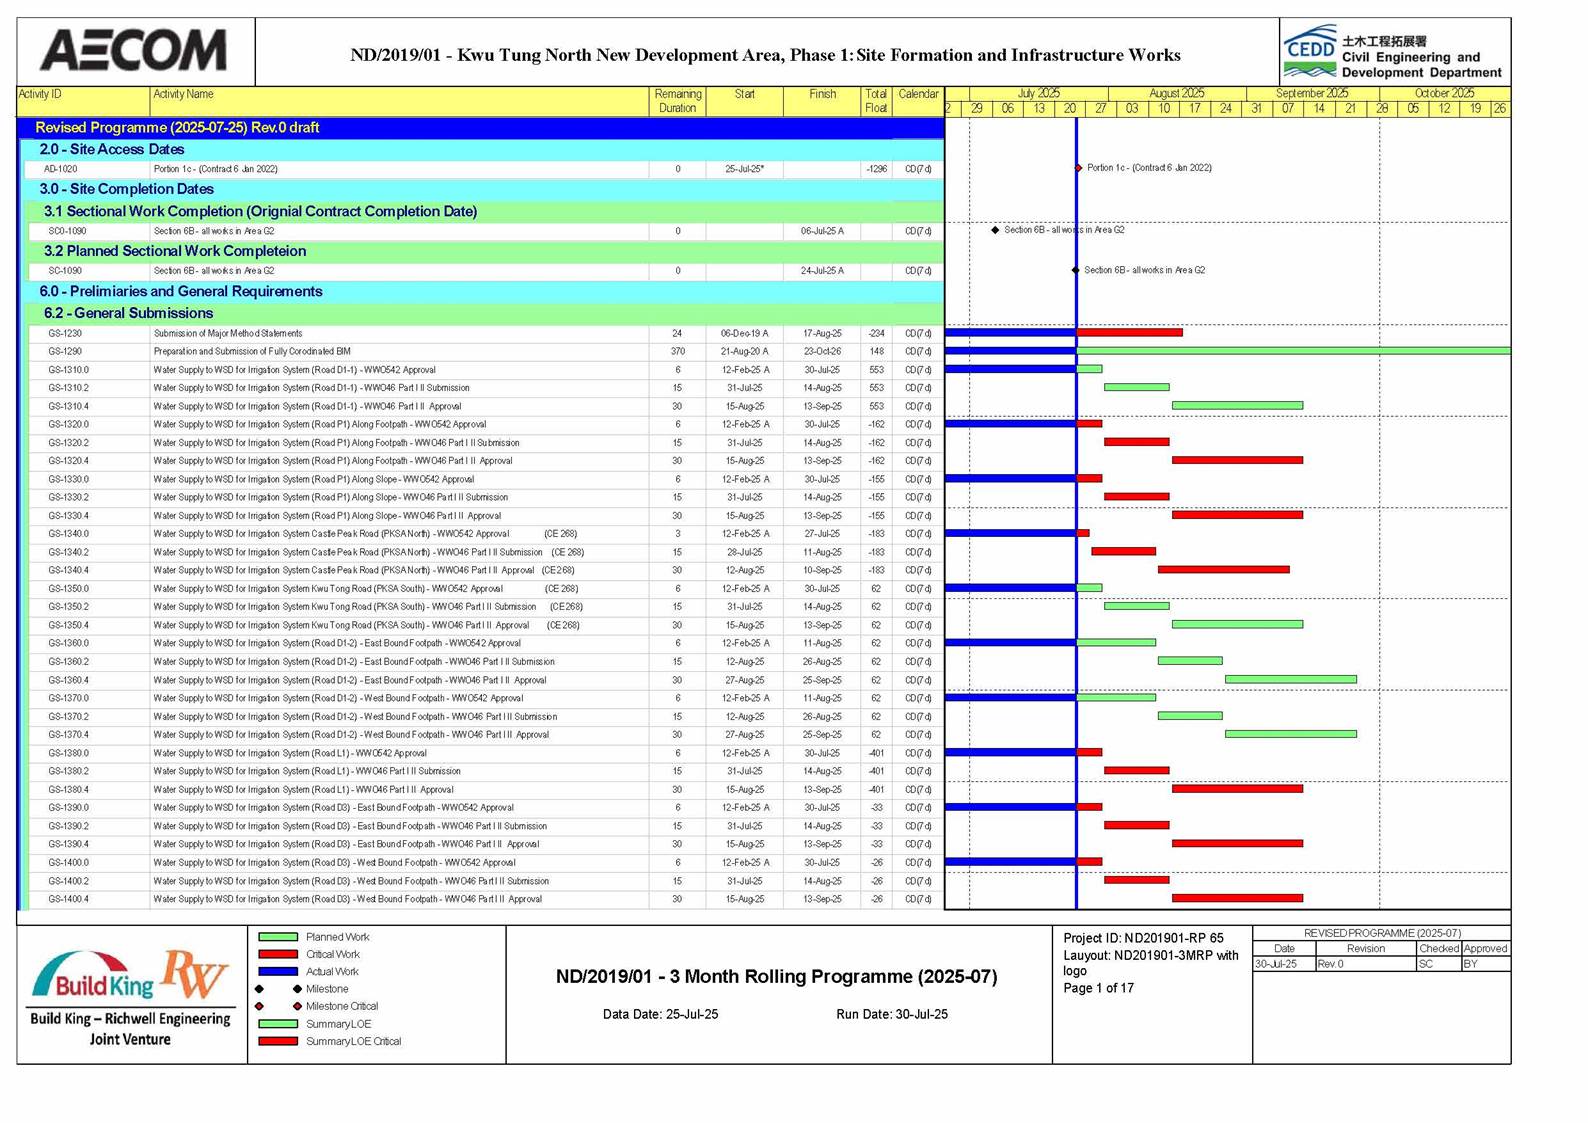The width and height of the screenshot is (1588, 1123).
Task: Click activity ID GS-1230
Action: [x=65, y=334]
